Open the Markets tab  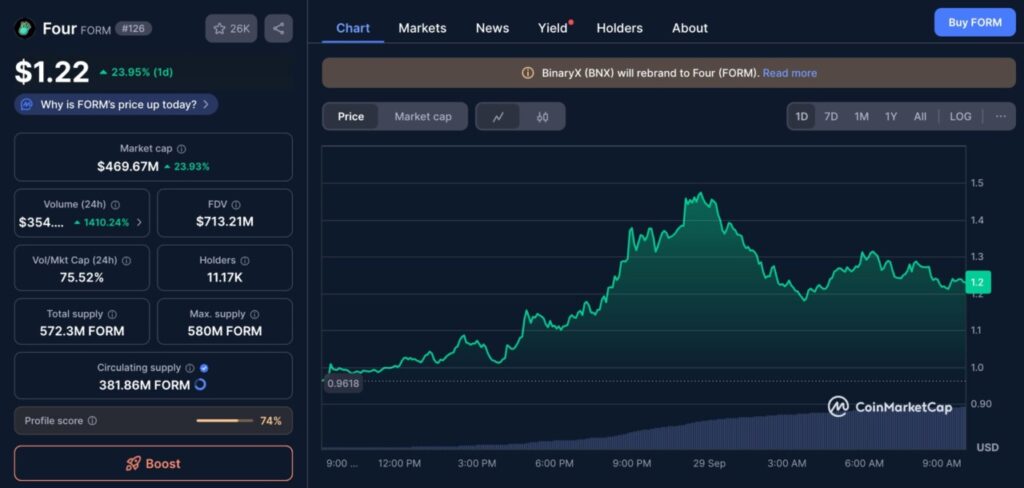click(x=422, y=28)
